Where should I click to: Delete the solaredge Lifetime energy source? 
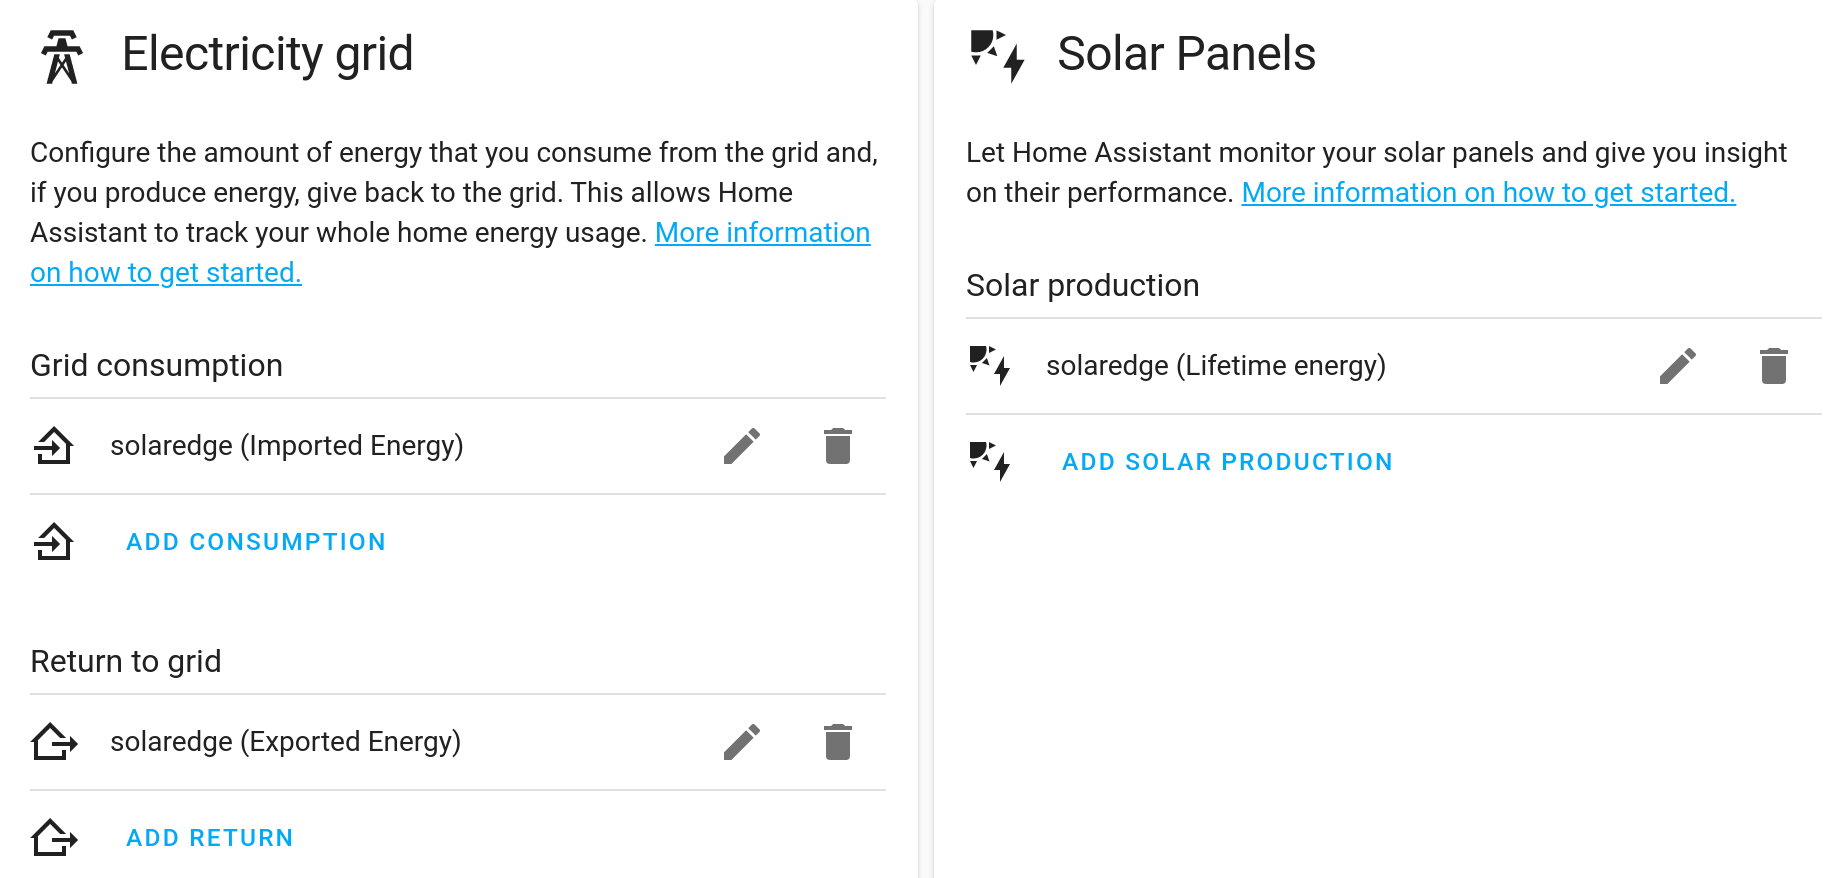pos(1774,366)
